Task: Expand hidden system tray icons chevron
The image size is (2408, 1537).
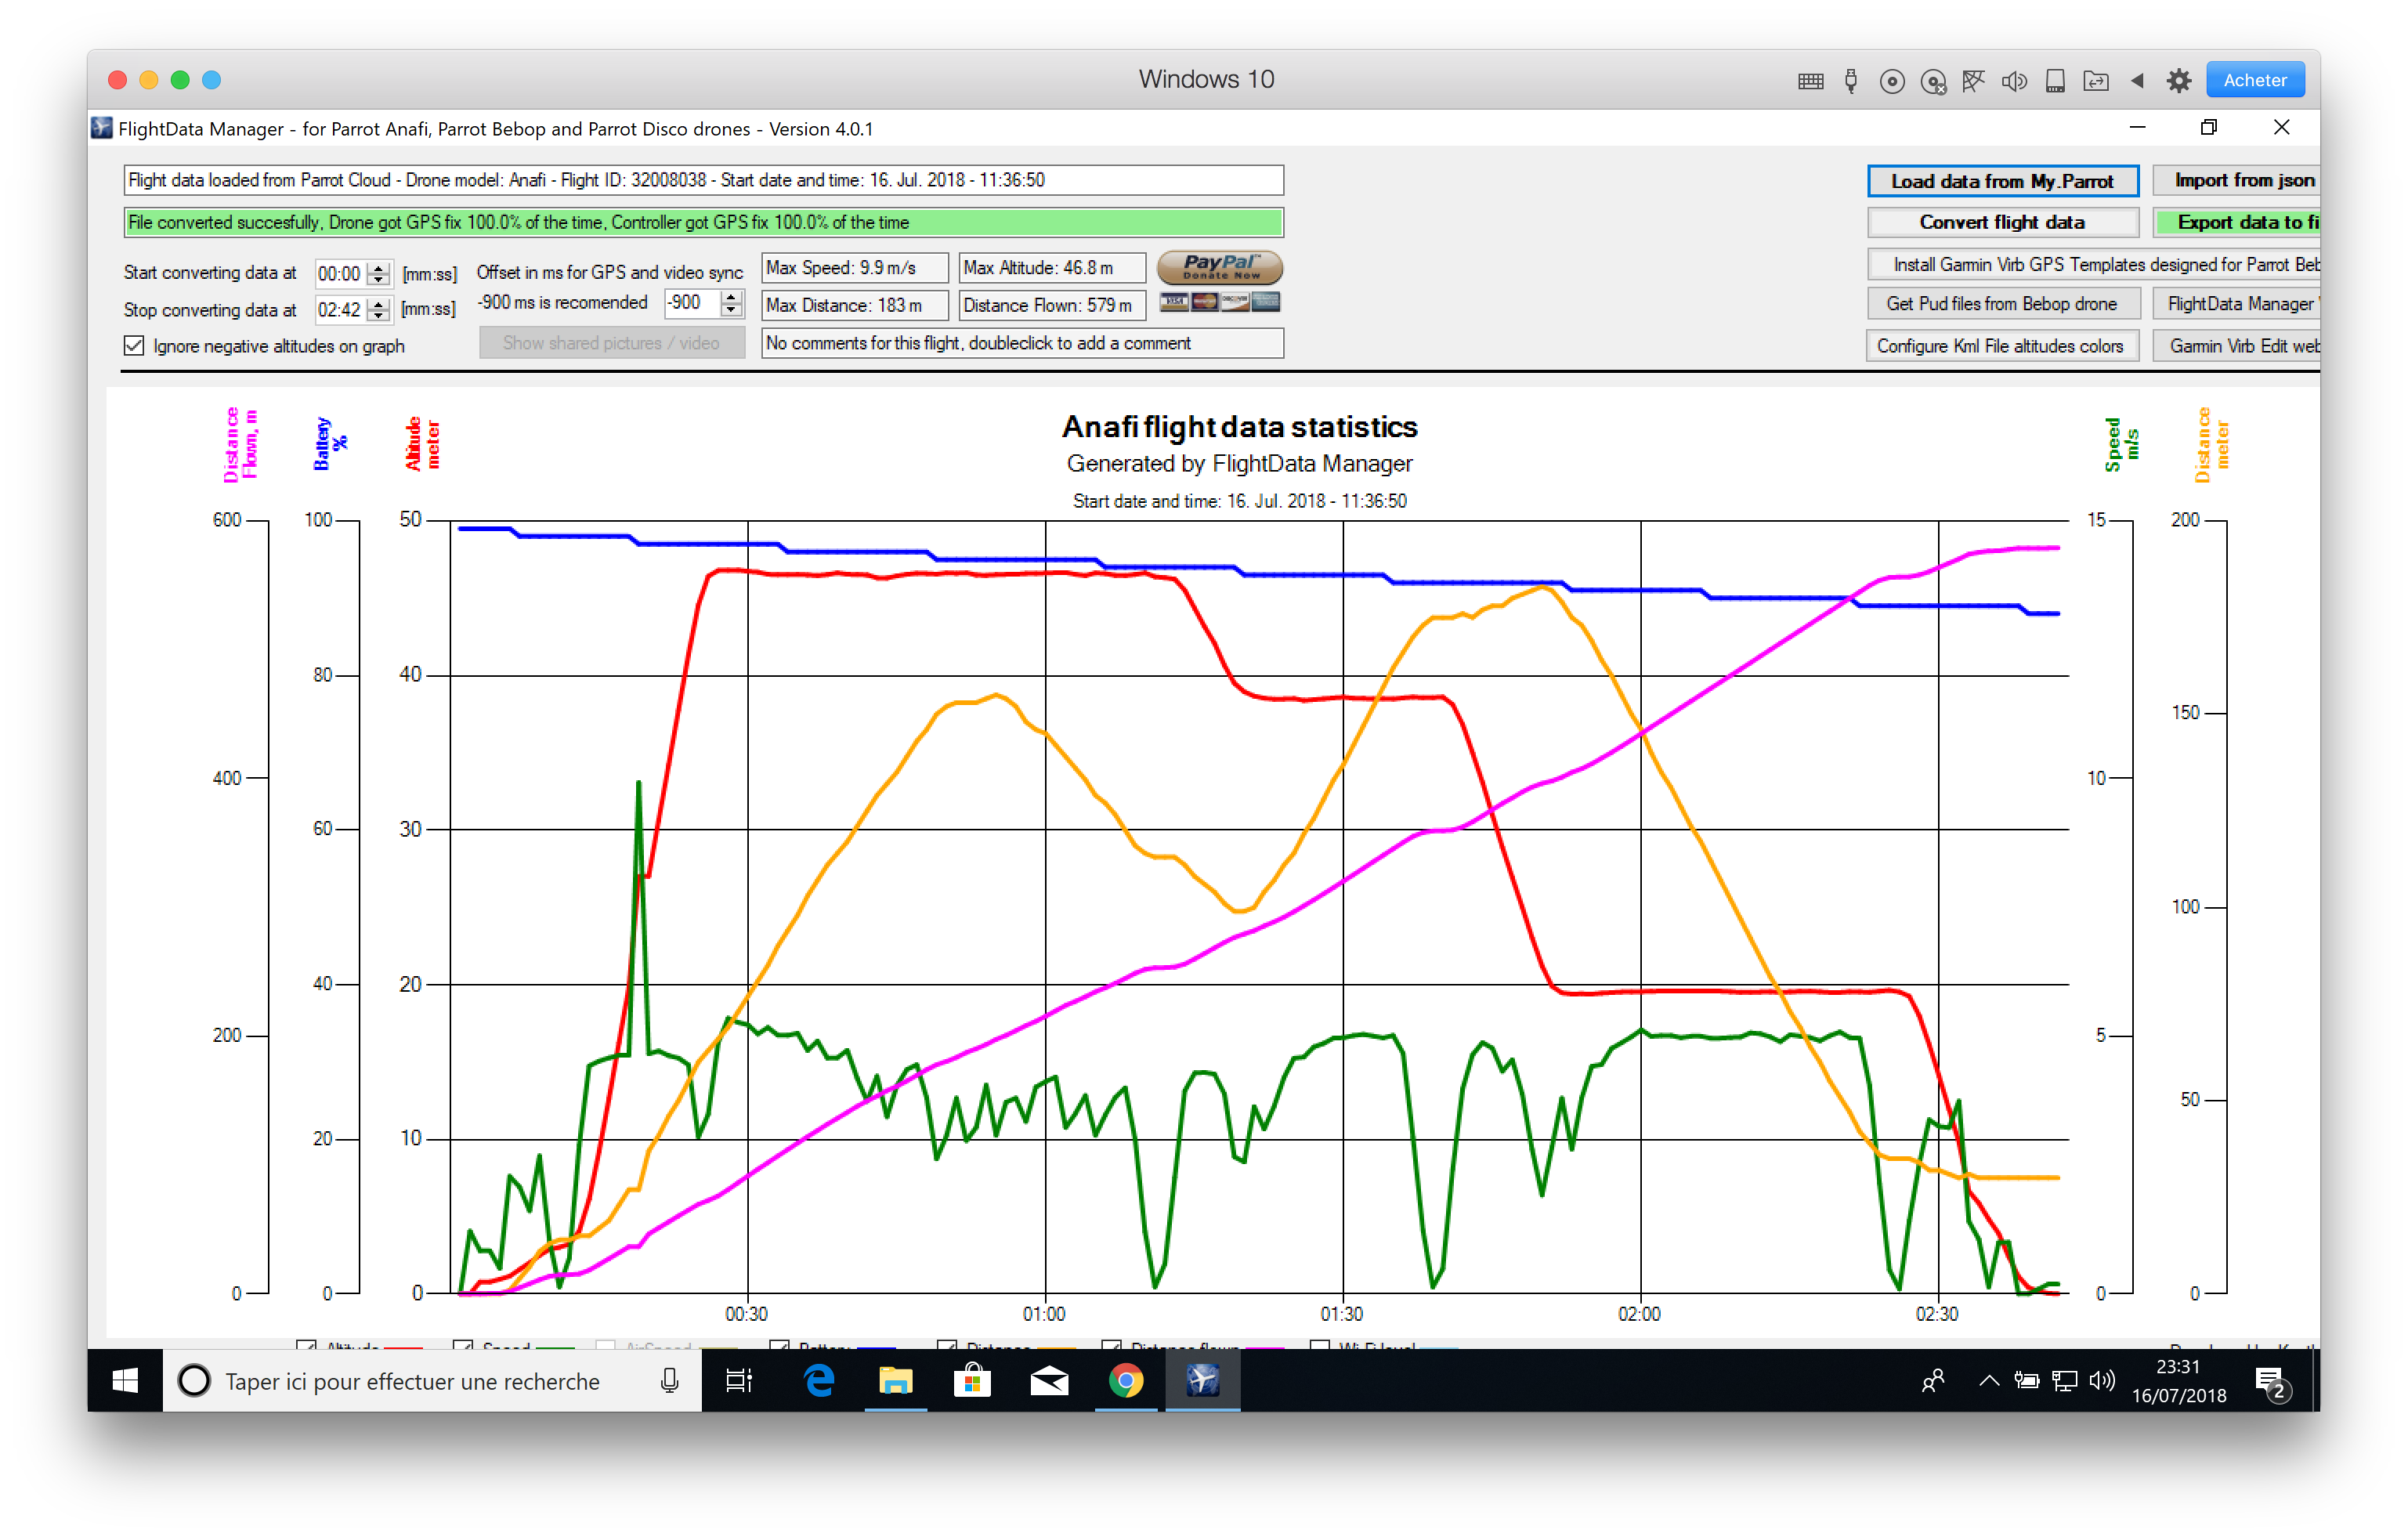Action: [x=1989, y=1381]
